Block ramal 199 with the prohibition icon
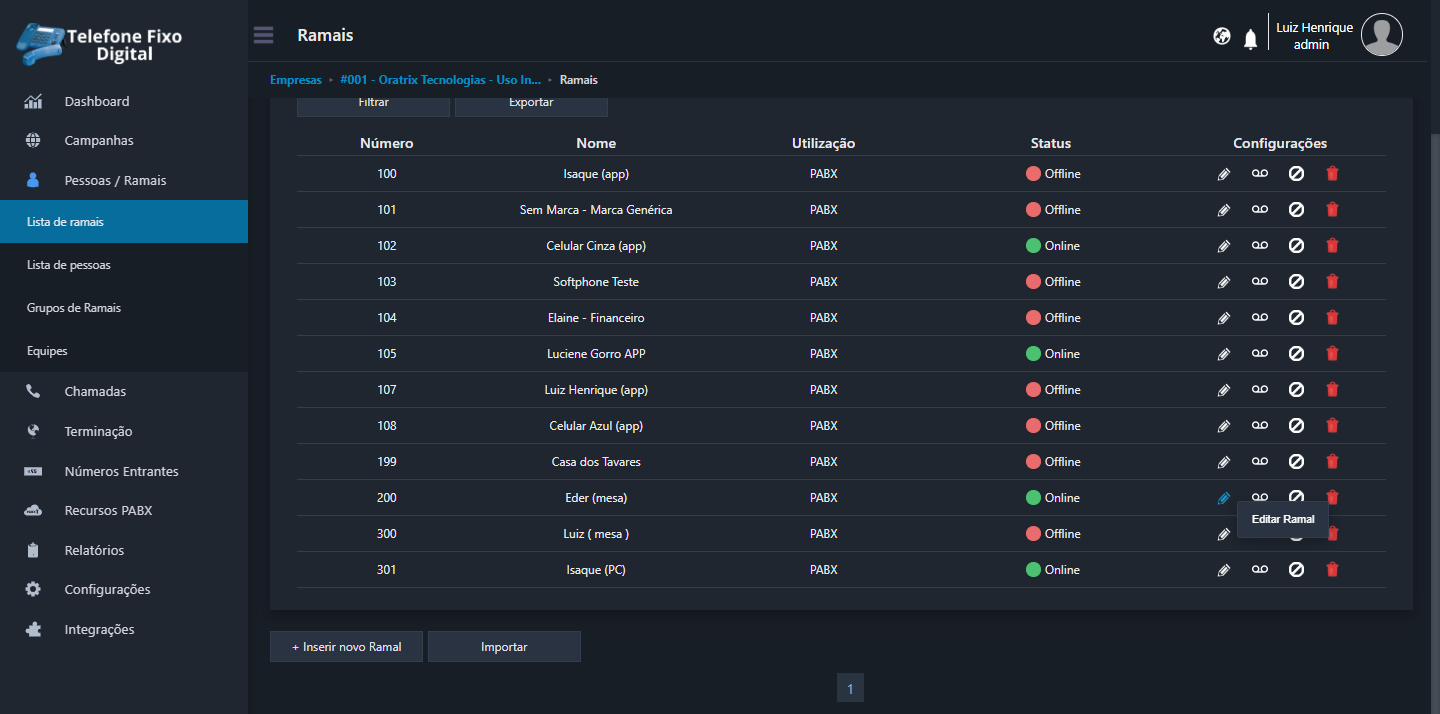 pos(1296,462)
